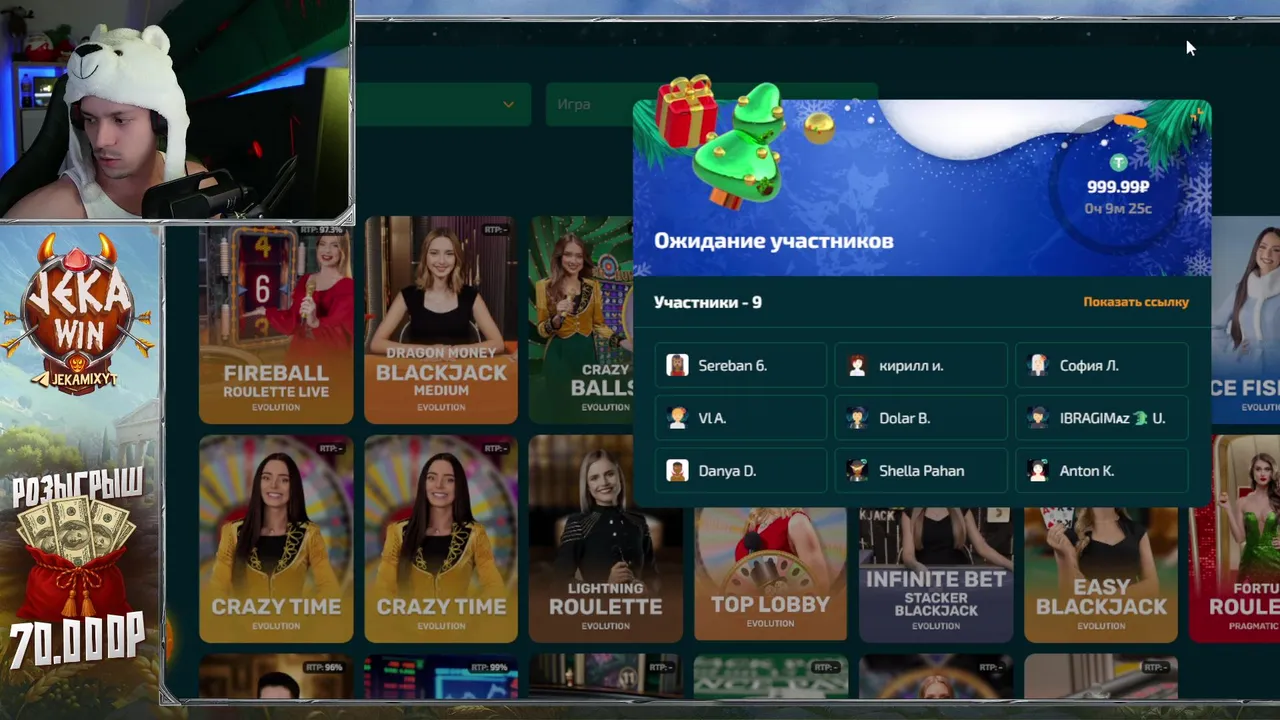Image resolution: width=1280 pixels, height=720 pixels.
Task: Click participant name кирилл и.
Action: coord(911,366)
